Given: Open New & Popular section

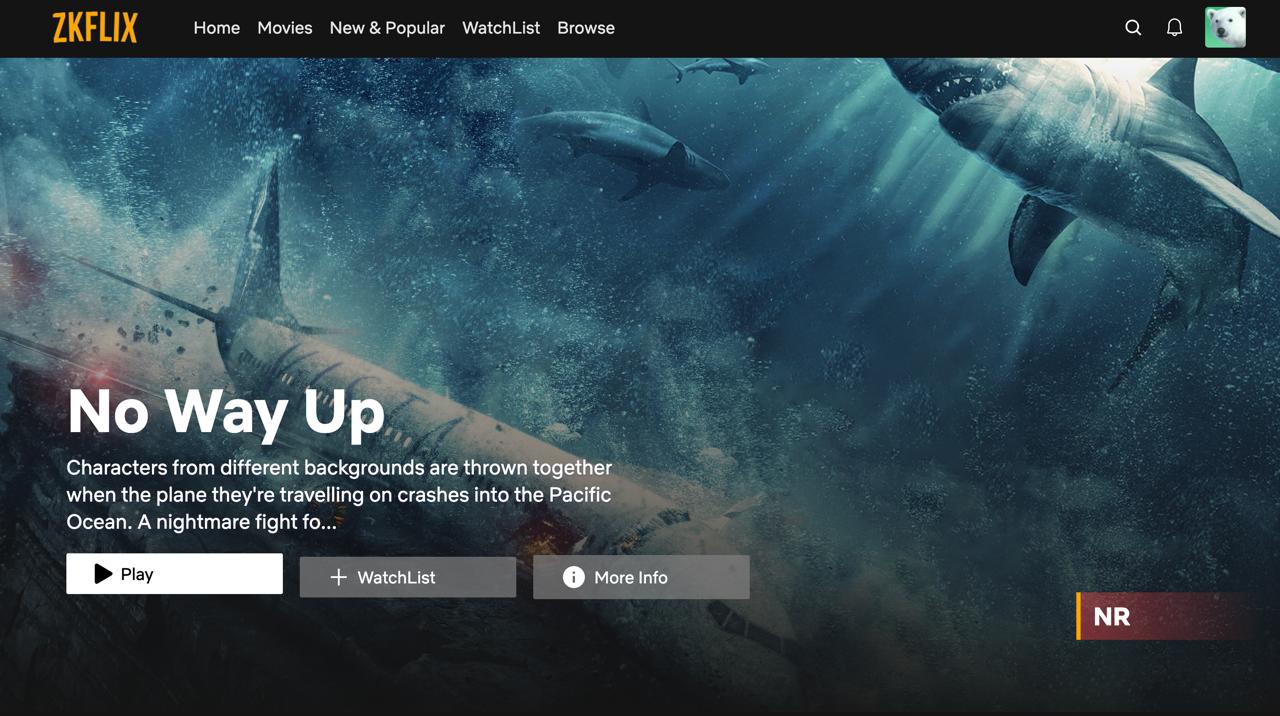Looking at the screenshot, I should click(387, 28).
